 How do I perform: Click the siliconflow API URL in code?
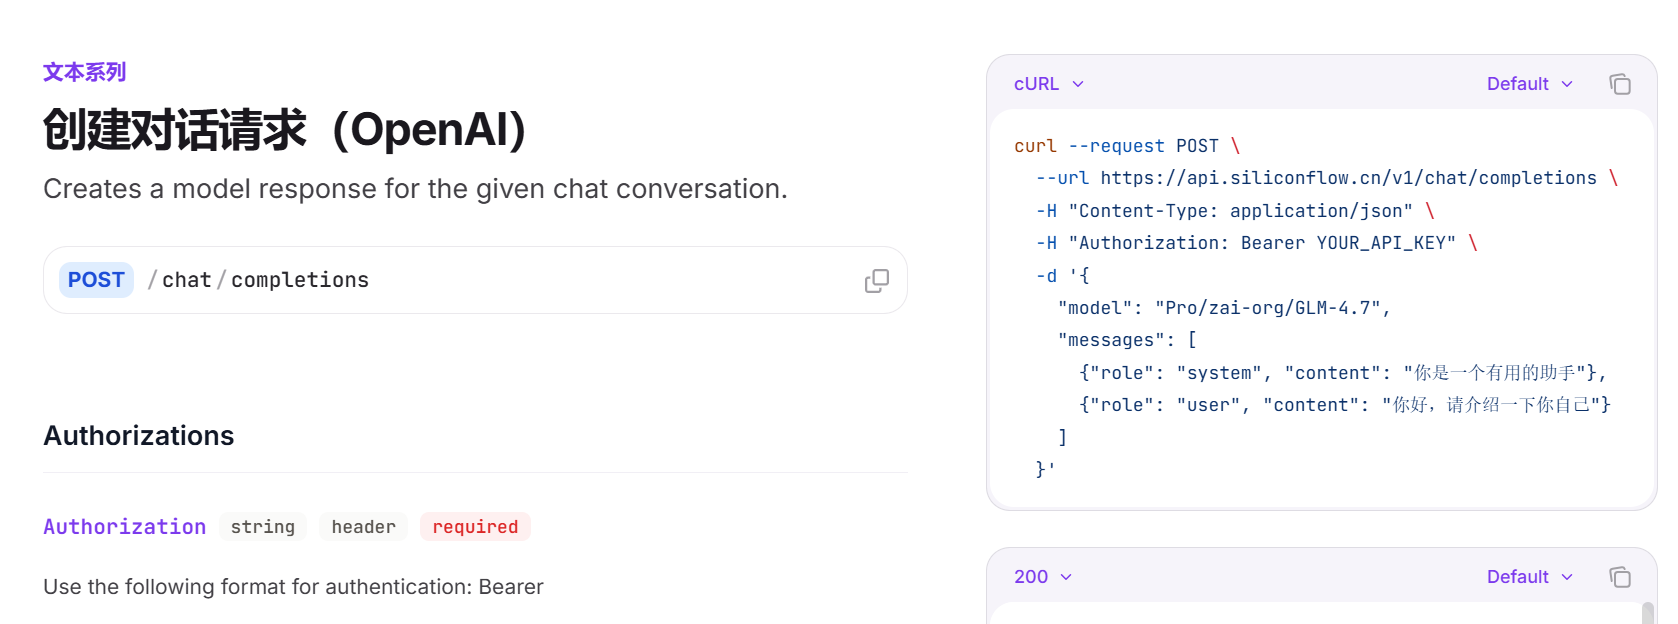point(1349,178)
